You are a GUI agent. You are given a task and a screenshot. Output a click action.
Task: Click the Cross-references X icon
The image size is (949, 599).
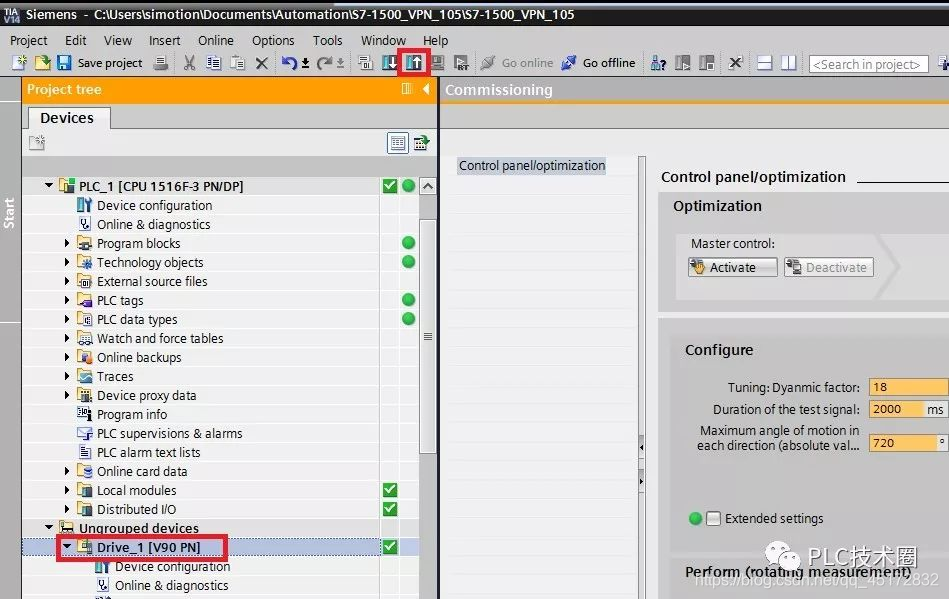pos(735,62)
